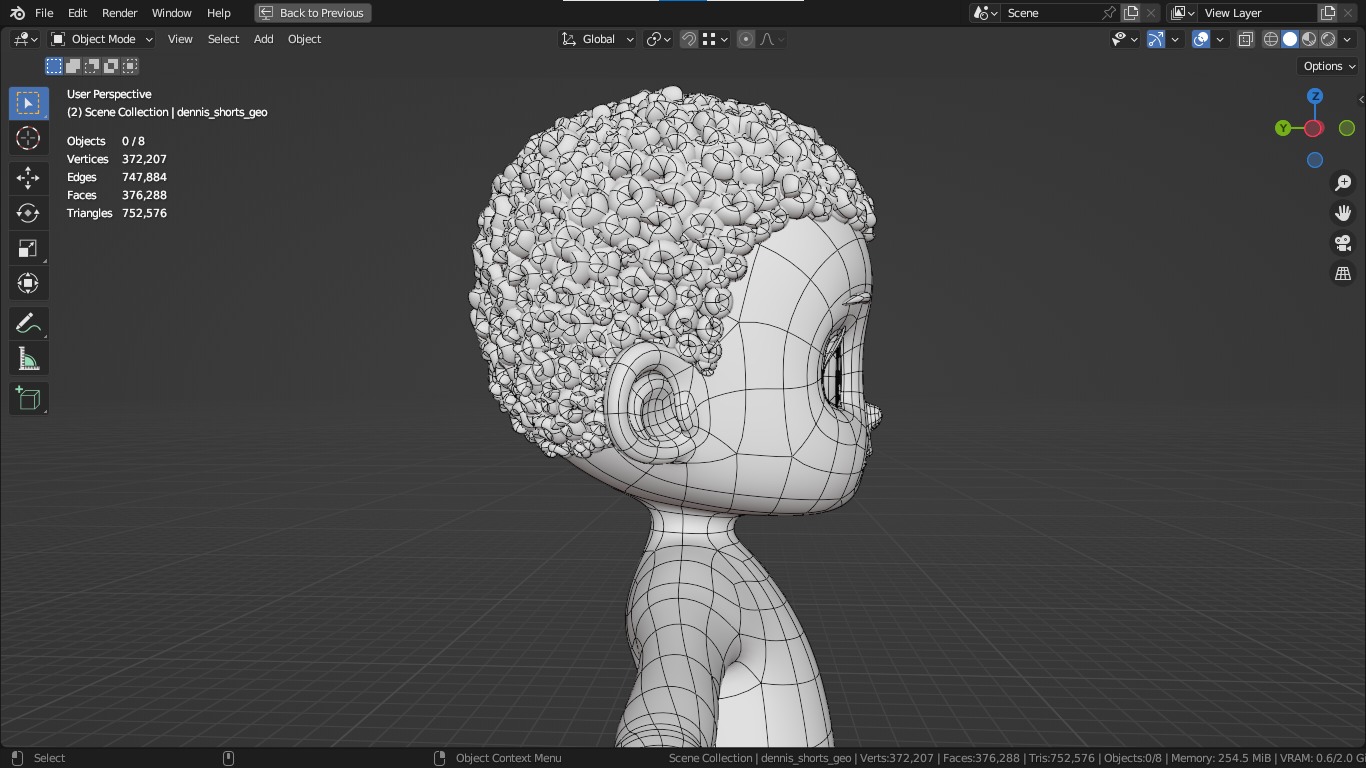Viewport: 1366px width, 768px height.
Task: Switch to material preview shading
Action: point(1309,39)
